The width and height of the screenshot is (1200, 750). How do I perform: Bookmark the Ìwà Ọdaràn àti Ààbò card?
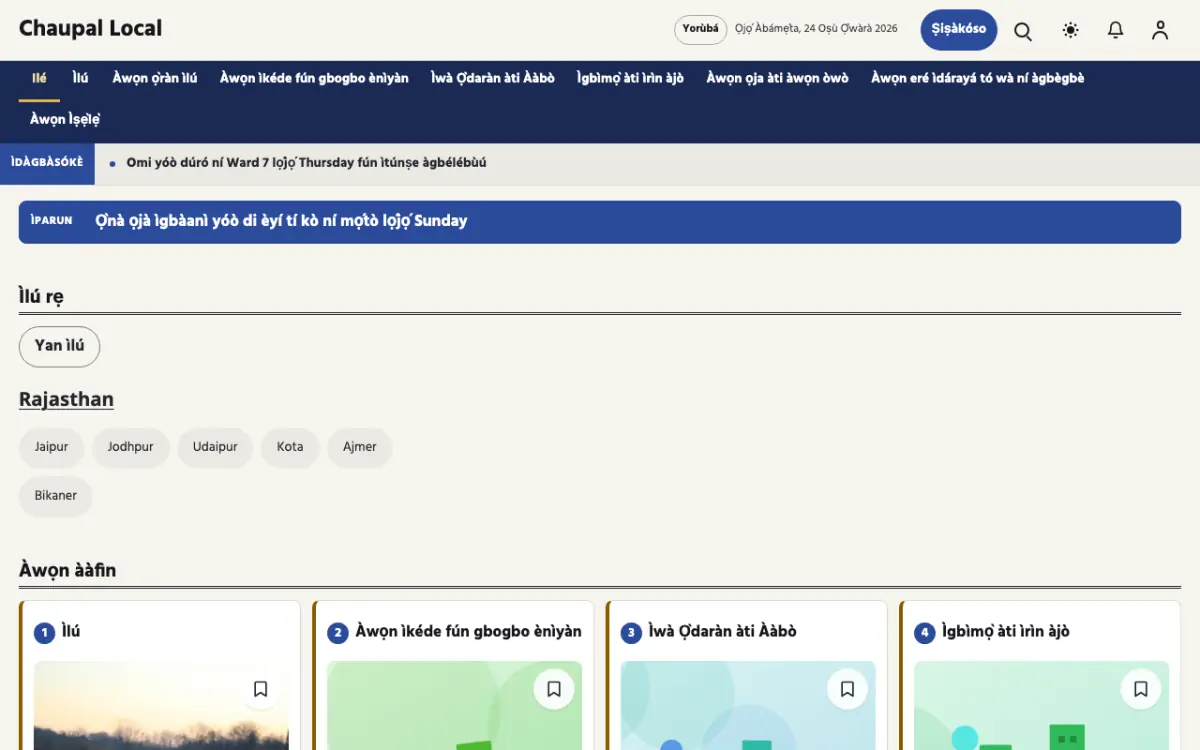coord(848,689)
